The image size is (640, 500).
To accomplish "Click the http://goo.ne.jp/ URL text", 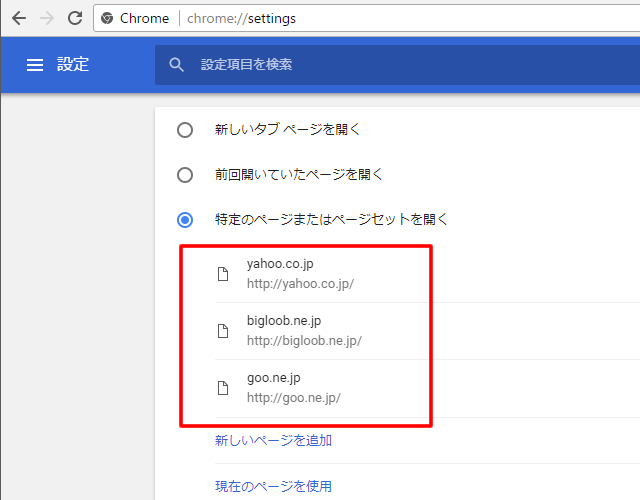I will click(293, 398).
